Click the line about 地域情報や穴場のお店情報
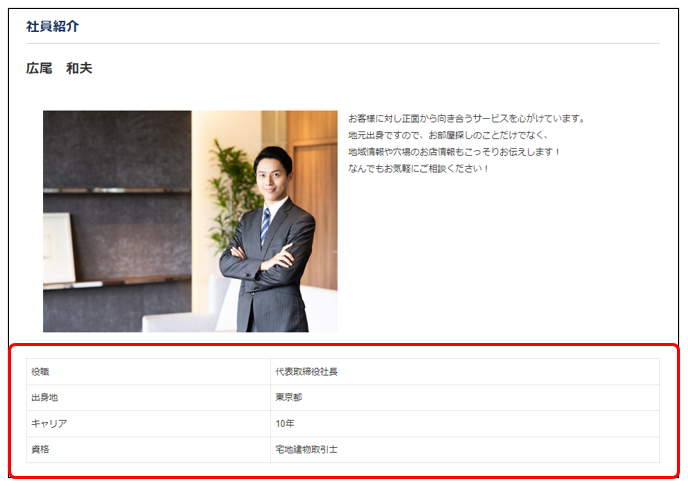Screen dimensions: 688x486 coord(454,152)
